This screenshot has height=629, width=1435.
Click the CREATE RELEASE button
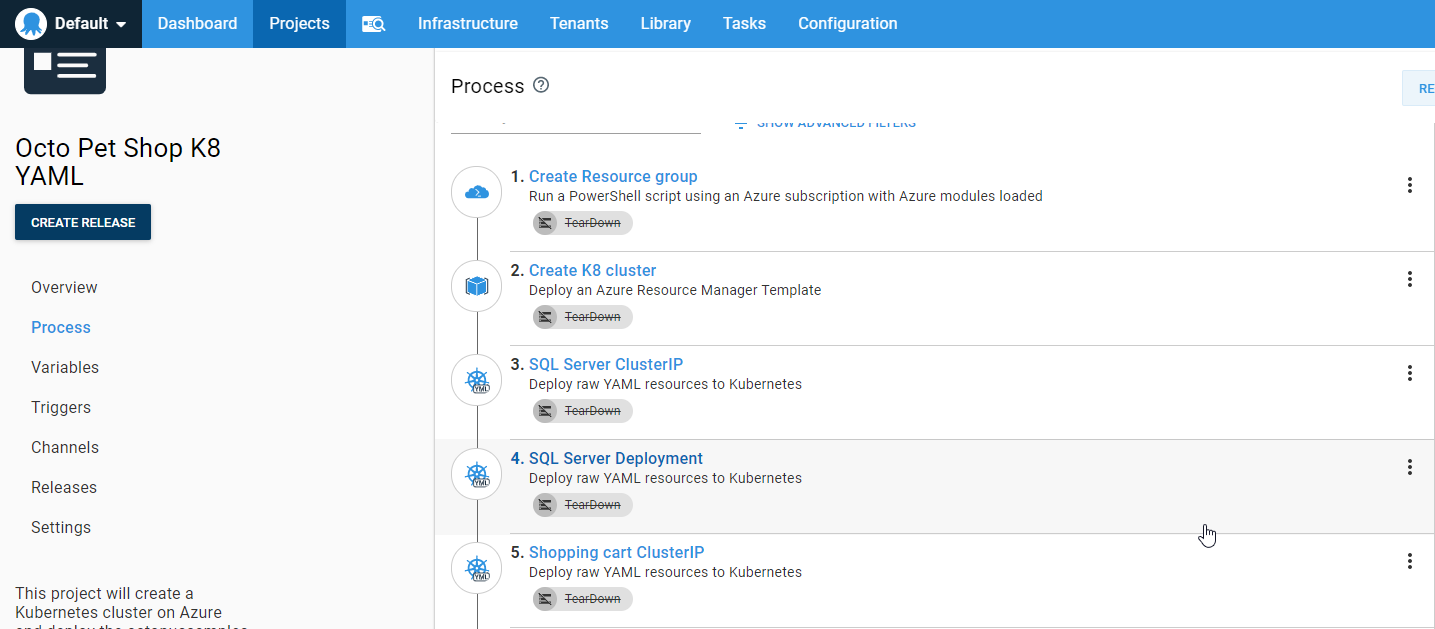pos(83,222)
